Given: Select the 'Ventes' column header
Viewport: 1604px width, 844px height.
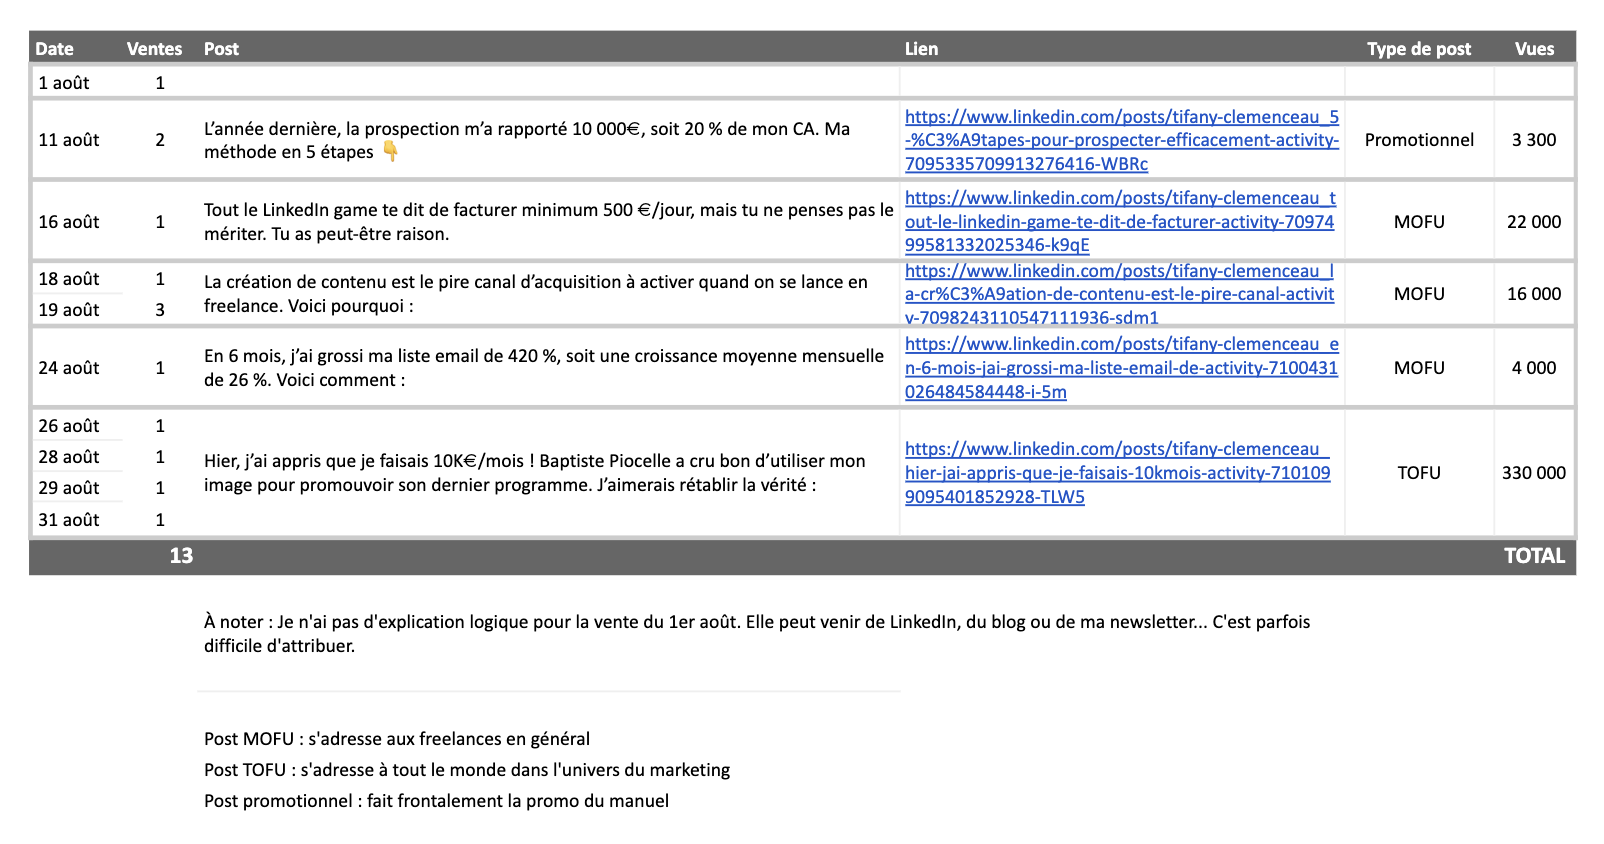Looking at the screenshot, I should click(x=154, y=49).
